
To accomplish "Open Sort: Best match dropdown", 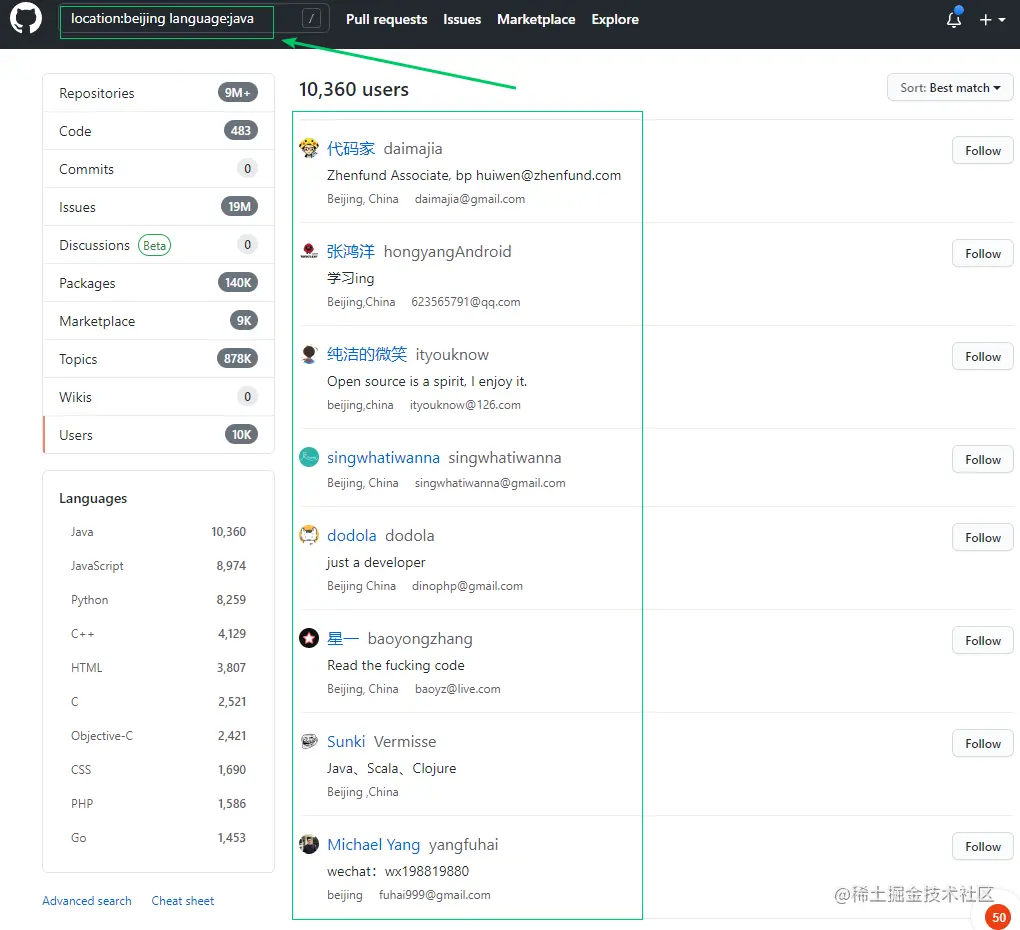I will coord(950,88).
